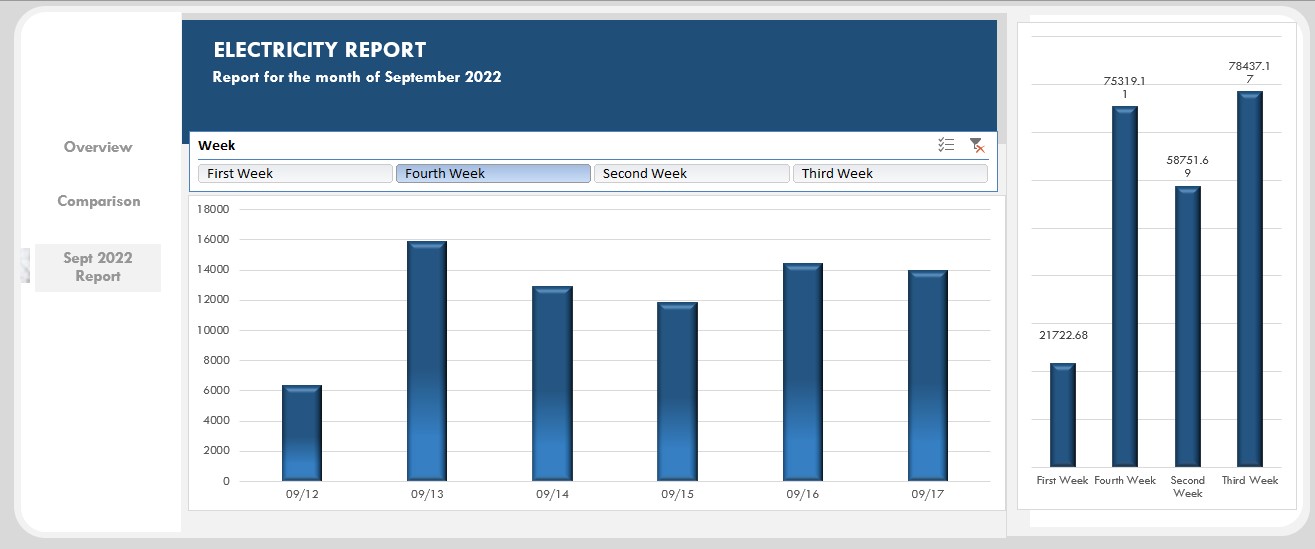1315x549 pixels.
Task: Clear the Week slicer filter
Action: click(977, 145)
